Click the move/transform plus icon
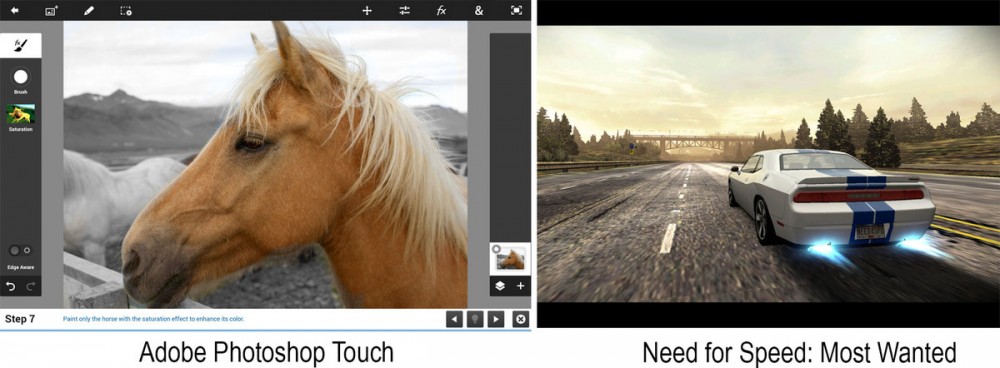Image resolution: width=1000 pixels, height=368 pixels. [x=367, y=10]
